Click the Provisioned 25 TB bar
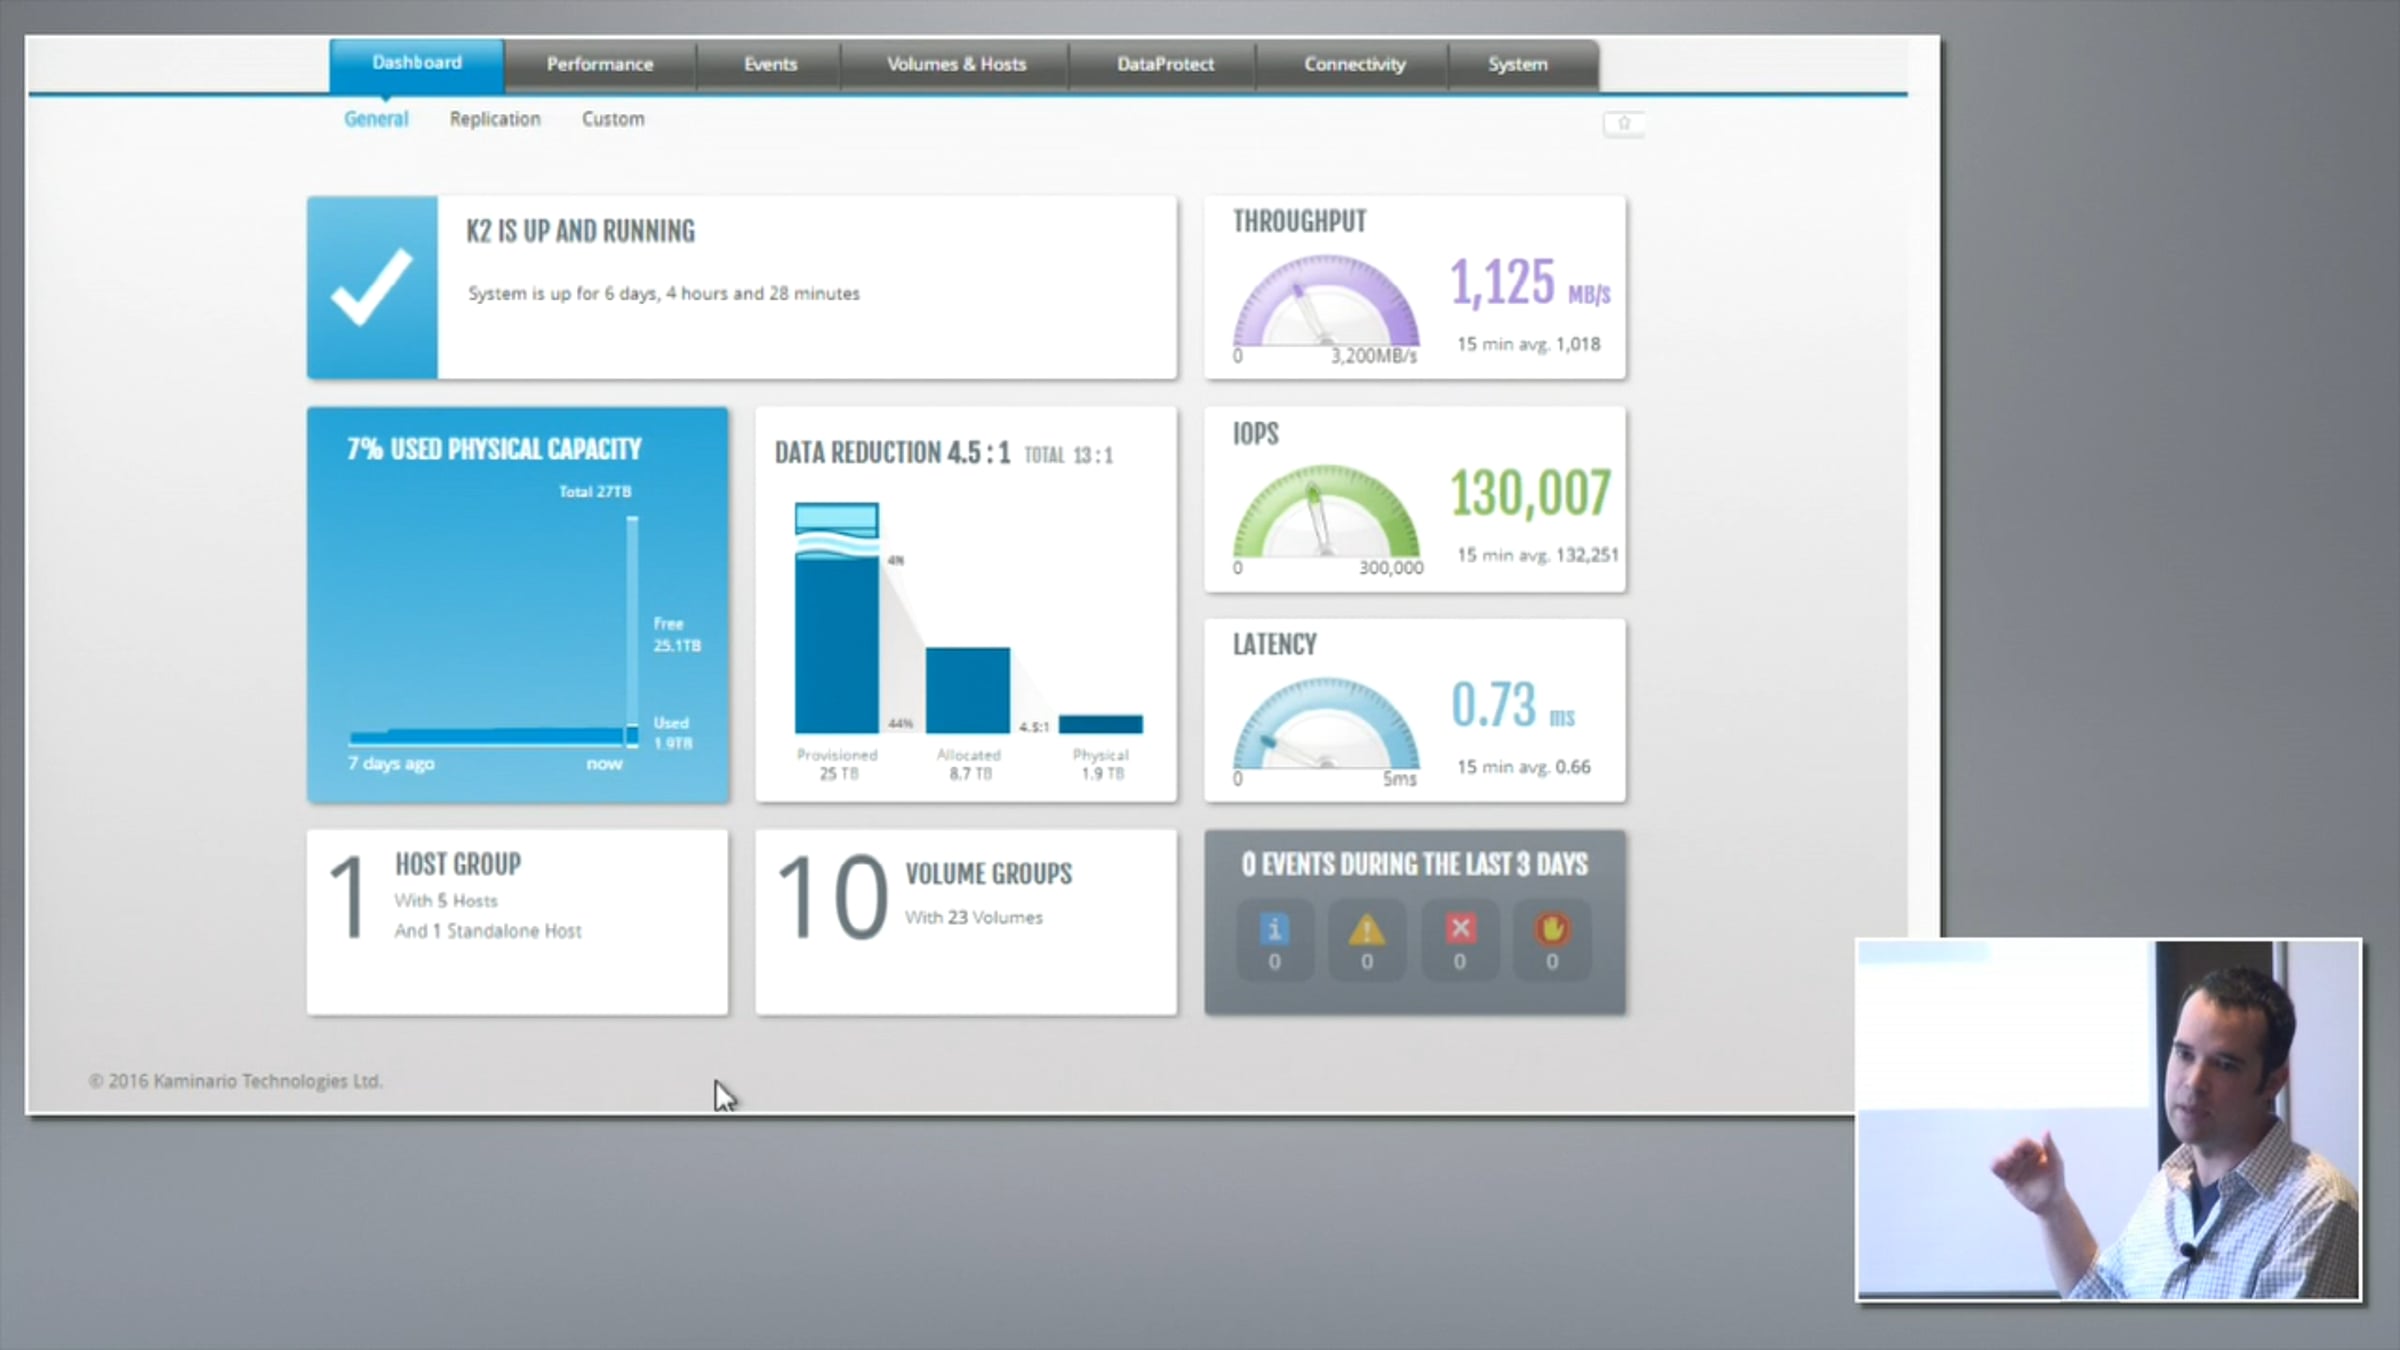 (x=837, y=640)
